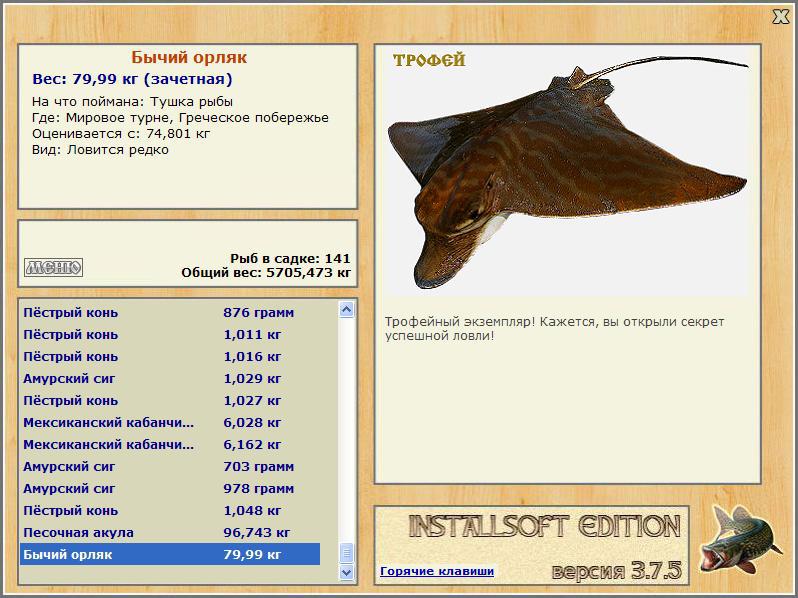Select Пёстрый конь 1,011 кг entry
The image size is (798, 598).
point(170,334)
